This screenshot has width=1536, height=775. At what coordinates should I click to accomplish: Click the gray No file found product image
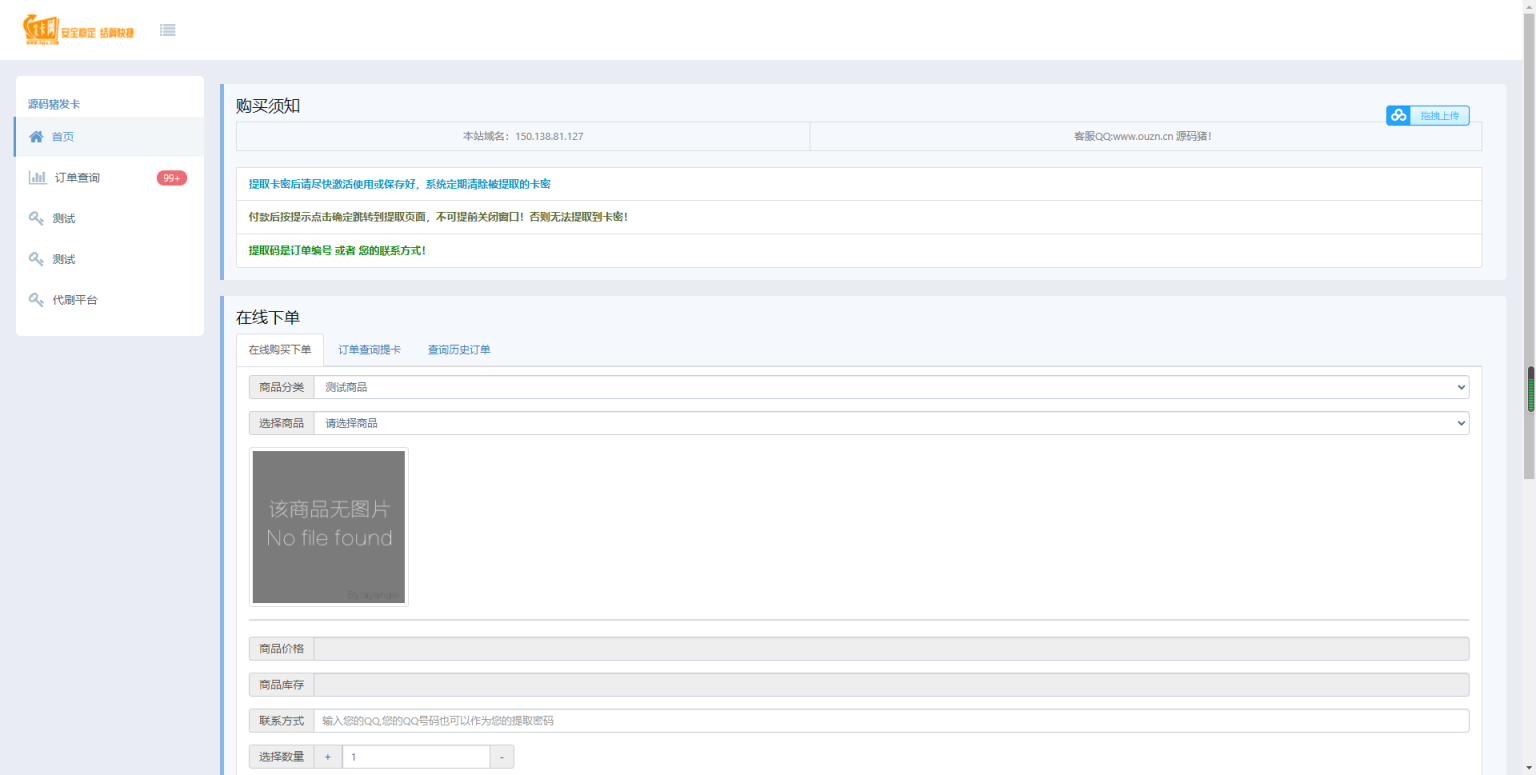(x=329, y=527)
